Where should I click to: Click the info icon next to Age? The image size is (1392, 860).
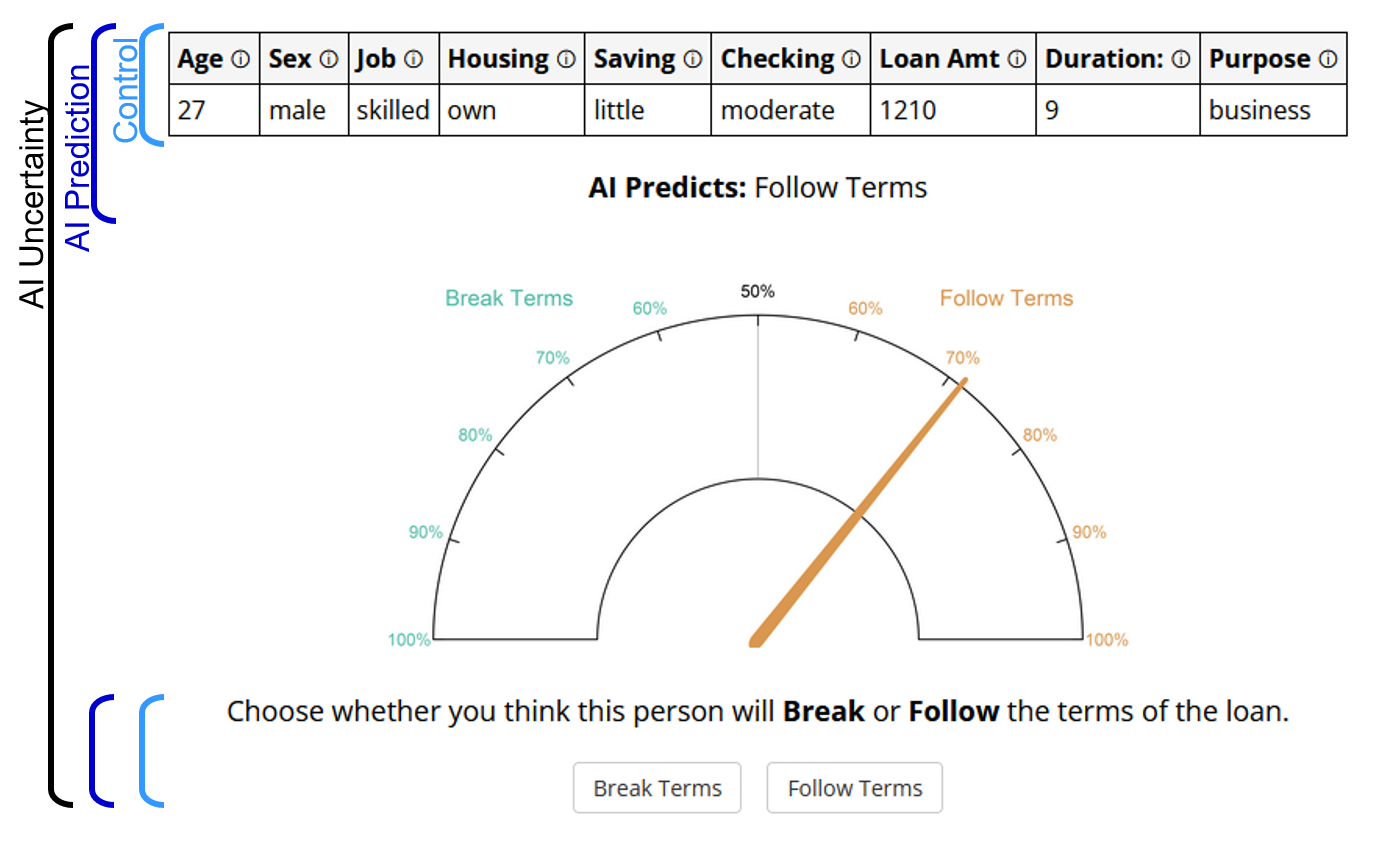(240, 60)
